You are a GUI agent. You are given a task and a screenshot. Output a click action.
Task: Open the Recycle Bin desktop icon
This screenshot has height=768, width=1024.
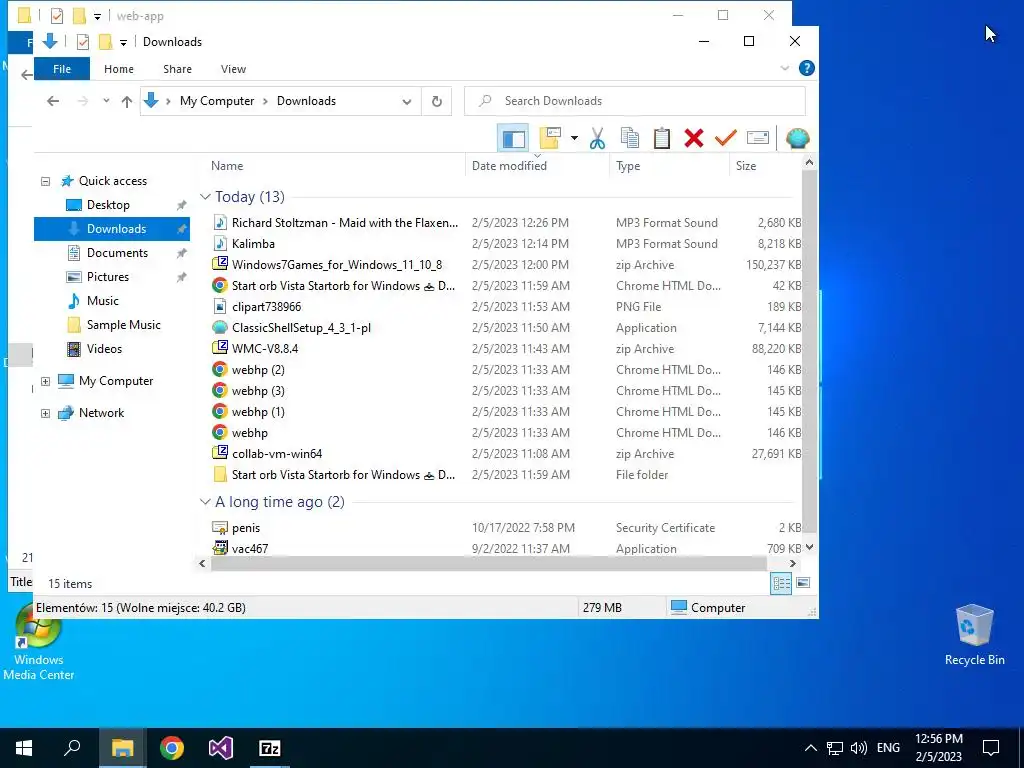(974, 635)
